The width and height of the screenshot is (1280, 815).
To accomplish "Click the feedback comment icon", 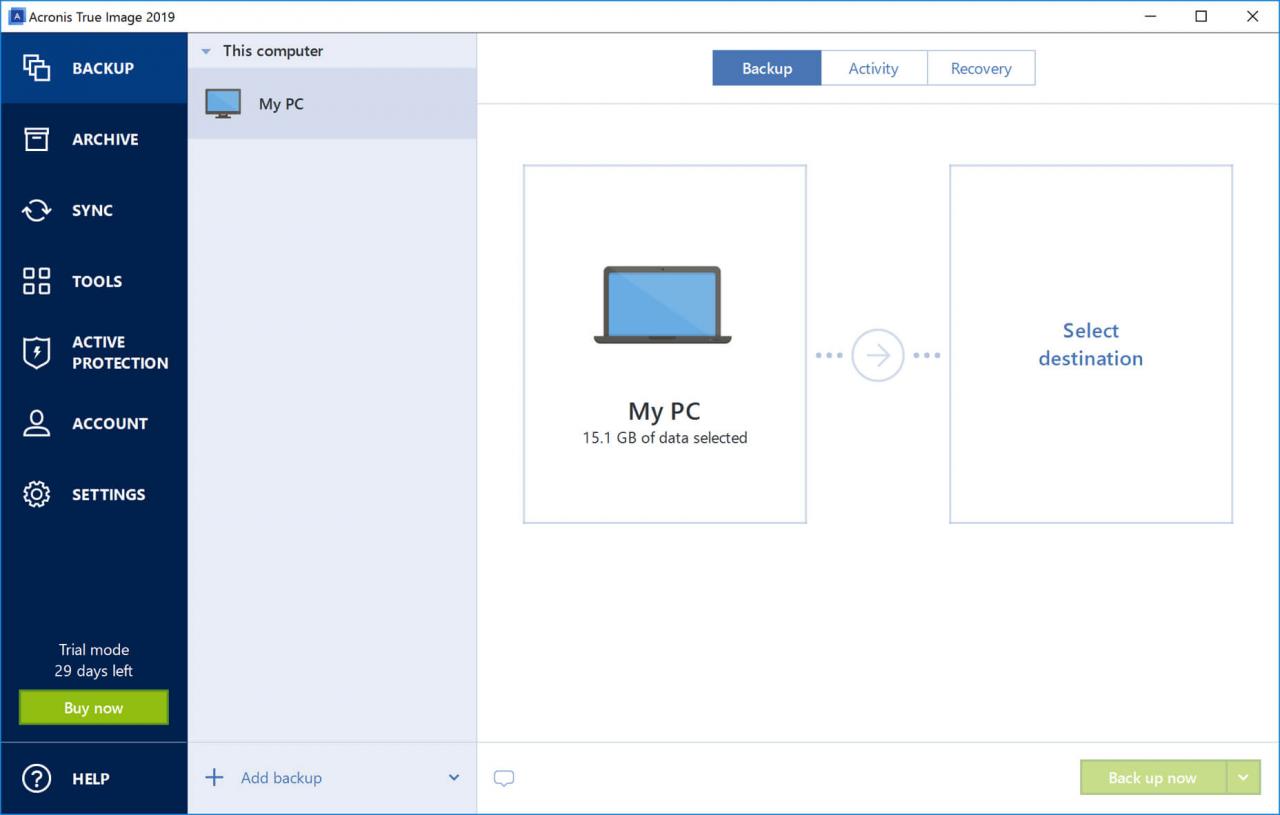I will point(504,777).
